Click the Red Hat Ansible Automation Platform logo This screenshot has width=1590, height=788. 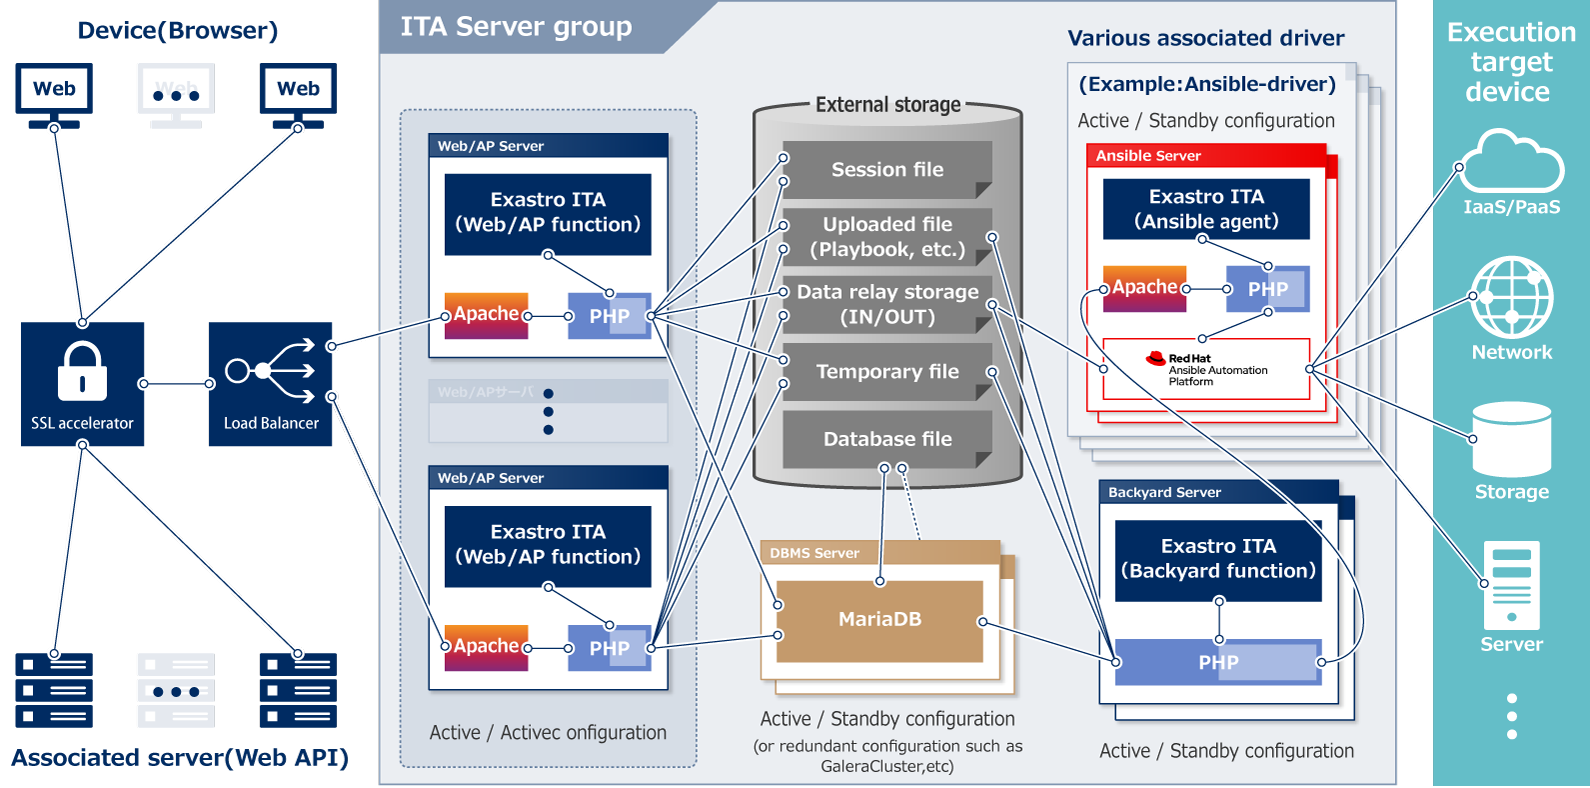point(1206,369)
